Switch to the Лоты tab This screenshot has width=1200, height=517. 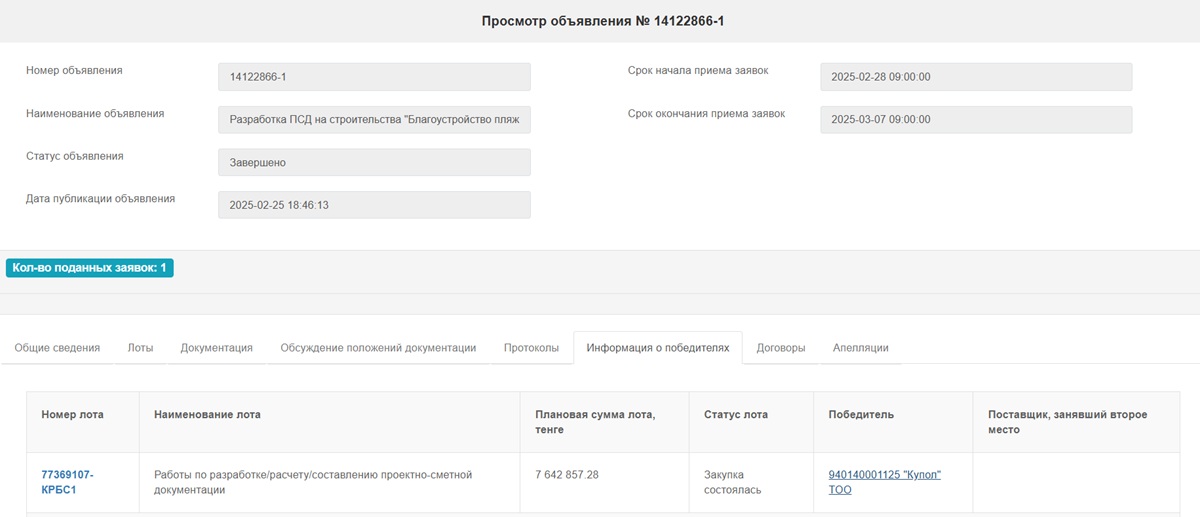[x=140, y=348]
